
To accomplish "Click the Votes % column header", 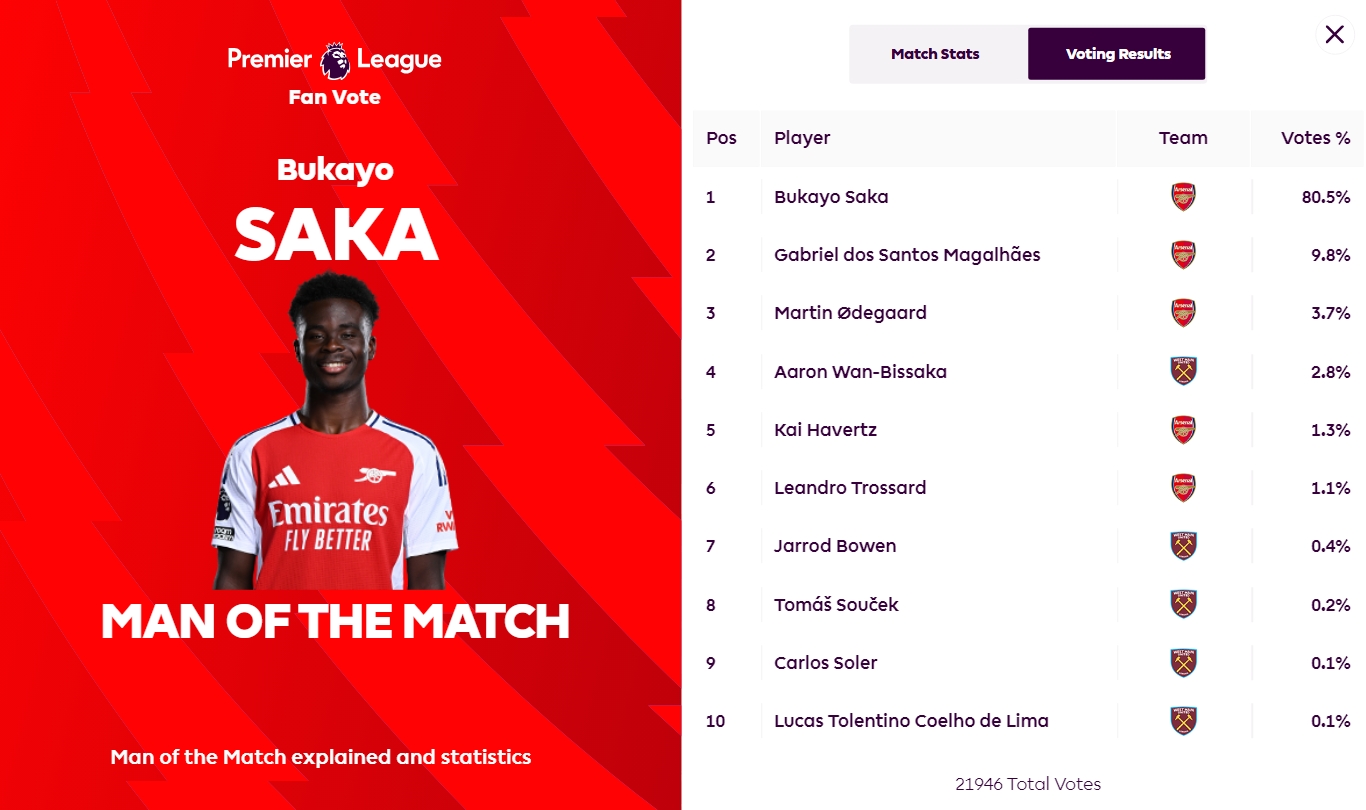I will pyautogui.click(x=1315, y=138).
